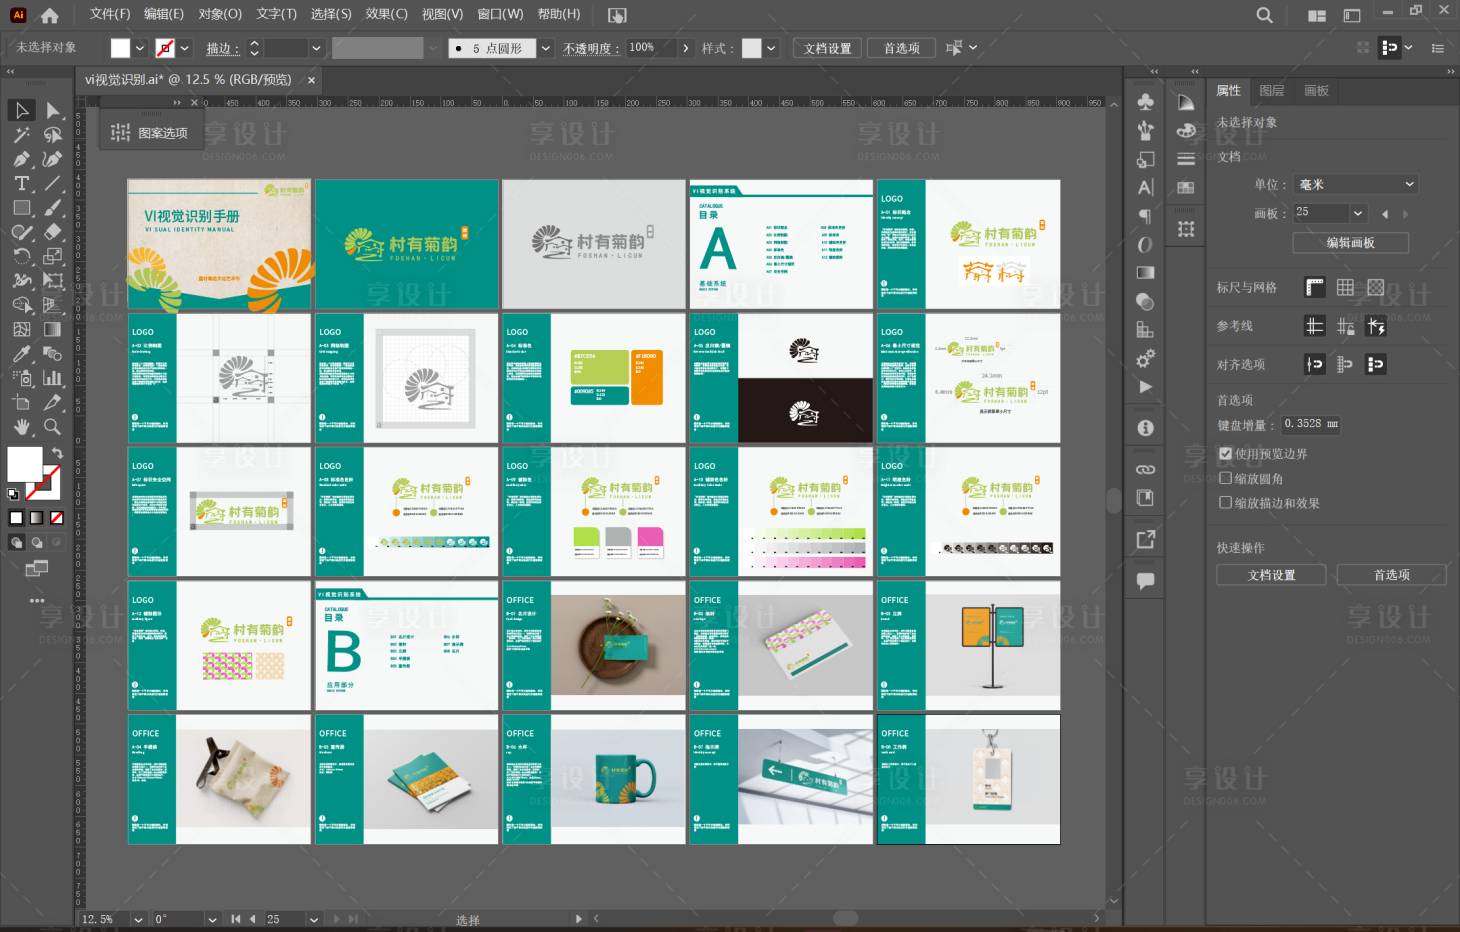The height and width of the screenshot is (932, 1460).
Task: Toggle show guides in 参考线 row
Action: 1315,326
